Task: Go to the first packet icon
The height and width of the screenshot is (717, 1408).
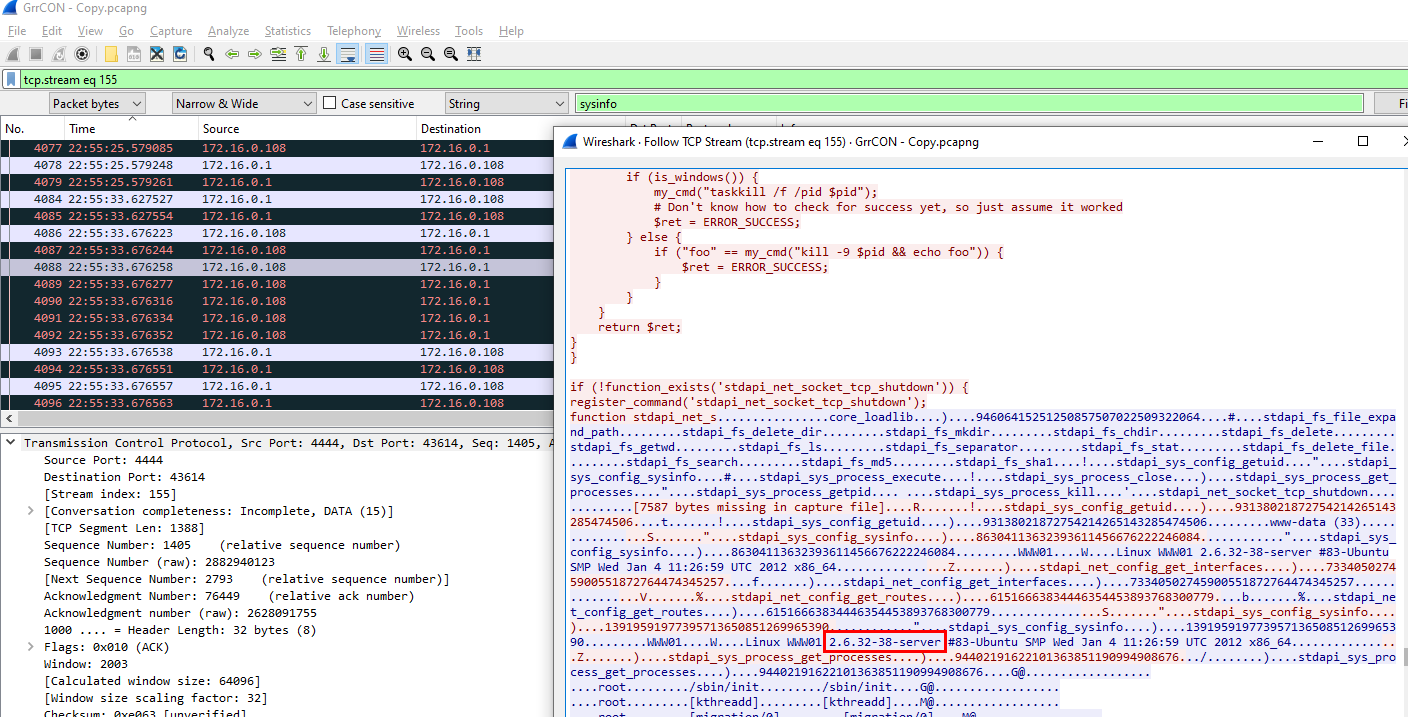Action: (301, 54)
